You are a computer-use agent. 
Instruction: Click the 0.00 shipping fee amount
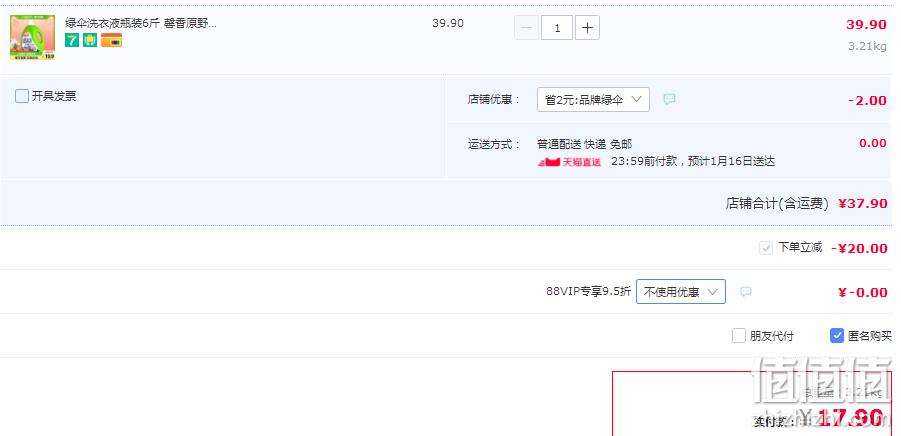click(873, 143)
